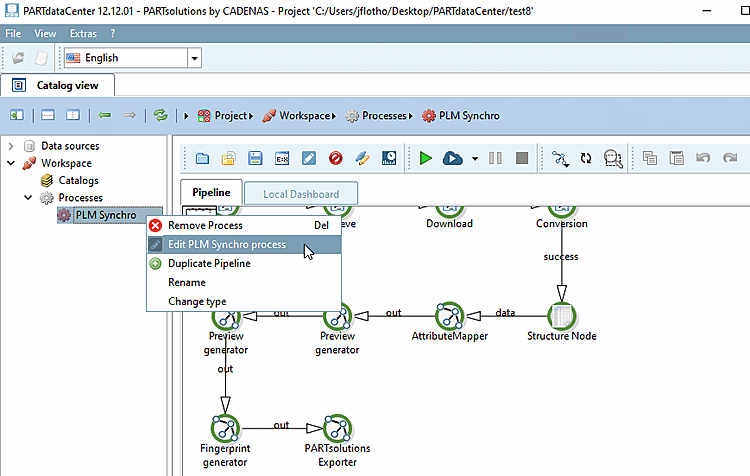Select the AttributeMapper node
This screenshot has width=750, height=476.
pyautogui.click(x=449, y=317)
